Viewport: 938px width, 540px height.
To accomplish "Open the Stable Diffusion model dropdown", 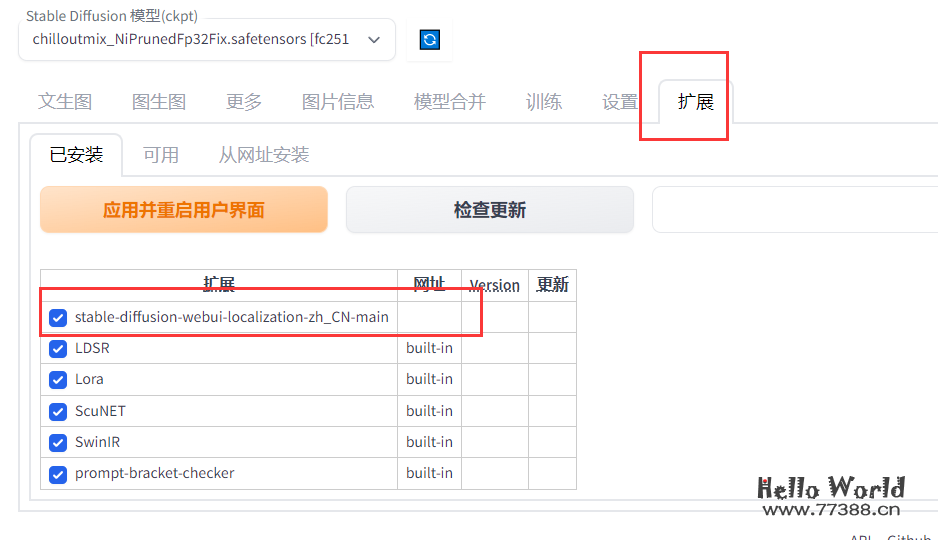I will tap(207, 39).
